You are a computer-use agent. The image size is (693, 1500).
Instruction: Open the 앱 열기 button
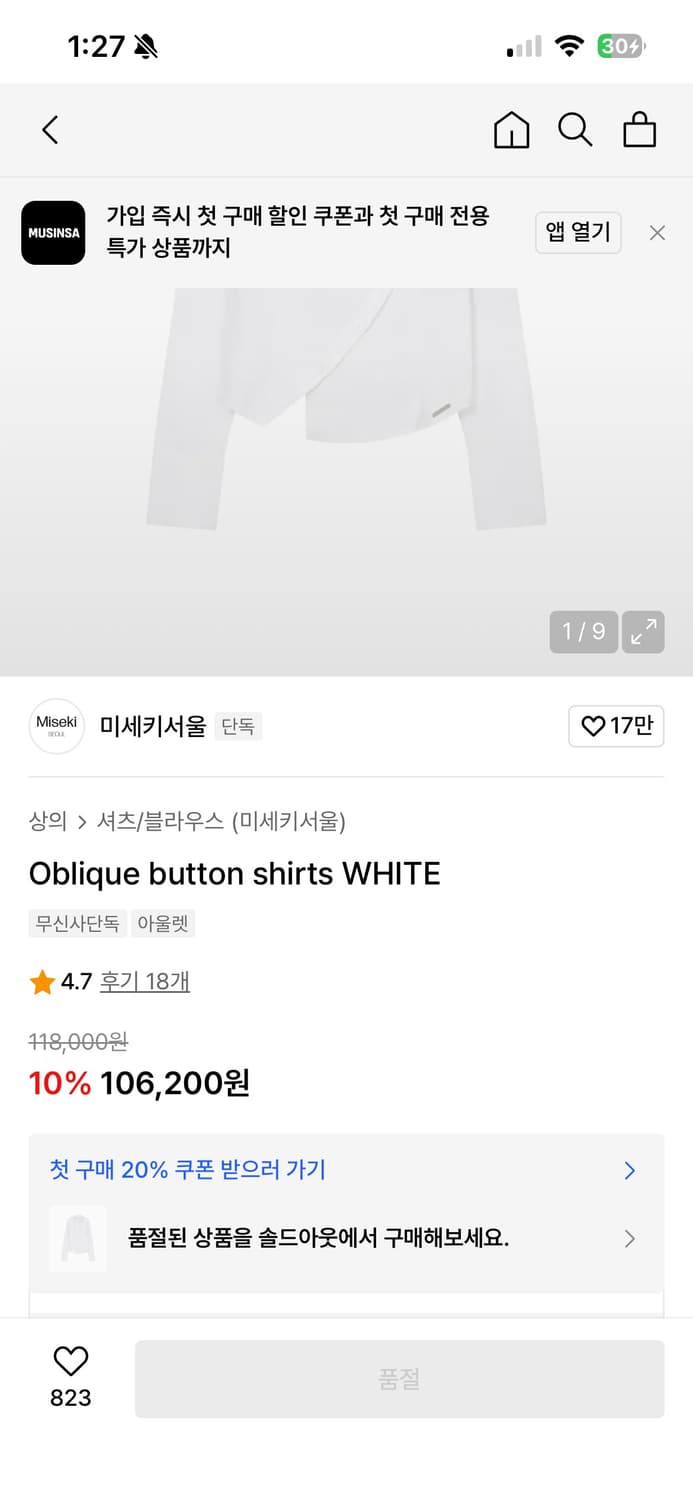[x=578, y=232]
